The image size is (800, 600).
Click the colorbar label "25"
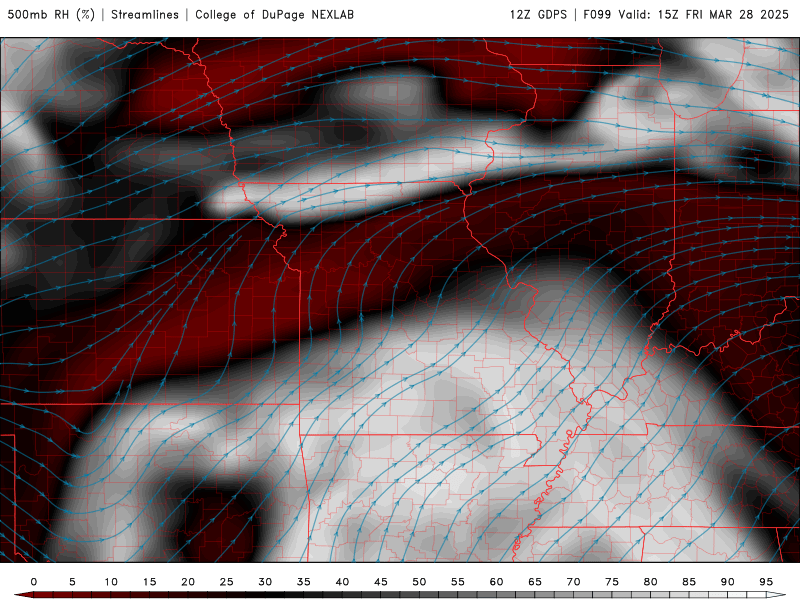pyautogui.click(x=227, y=582)
